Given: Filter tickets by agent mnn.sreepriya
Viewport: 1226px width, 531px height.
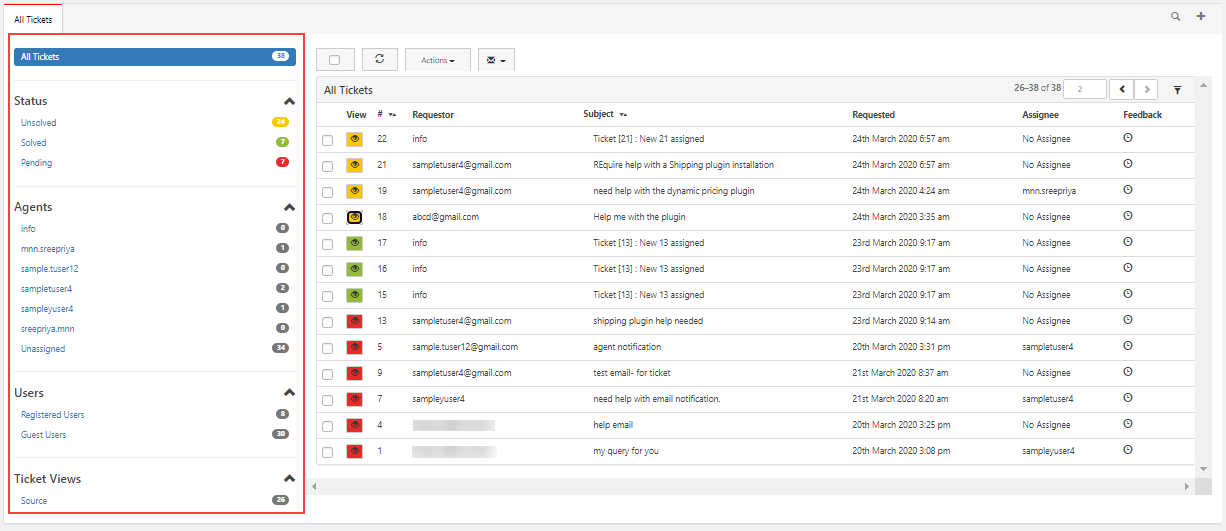Looking at the screenshot, I should 48,249.
